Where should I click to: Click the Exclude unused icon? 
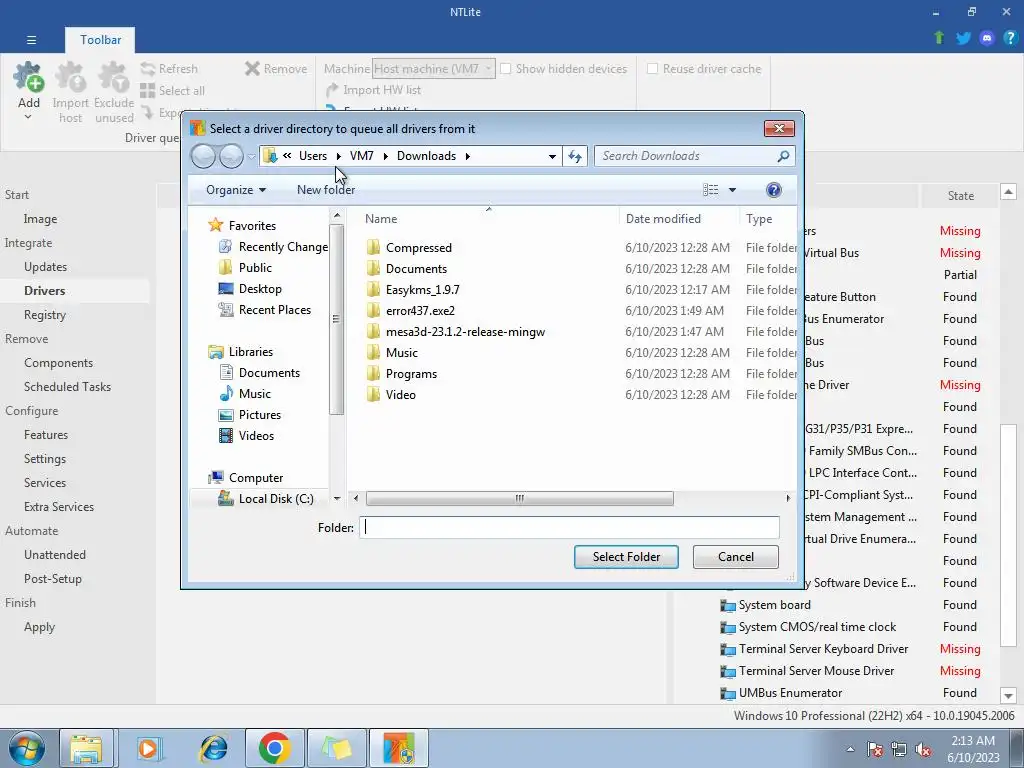click(x=114, y=77)
